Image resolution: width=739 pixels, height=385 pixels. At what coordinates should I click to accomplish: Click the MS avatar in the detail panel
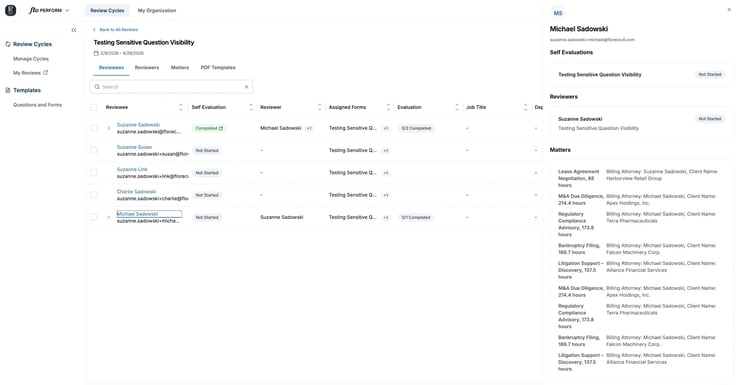pos(558,13)
